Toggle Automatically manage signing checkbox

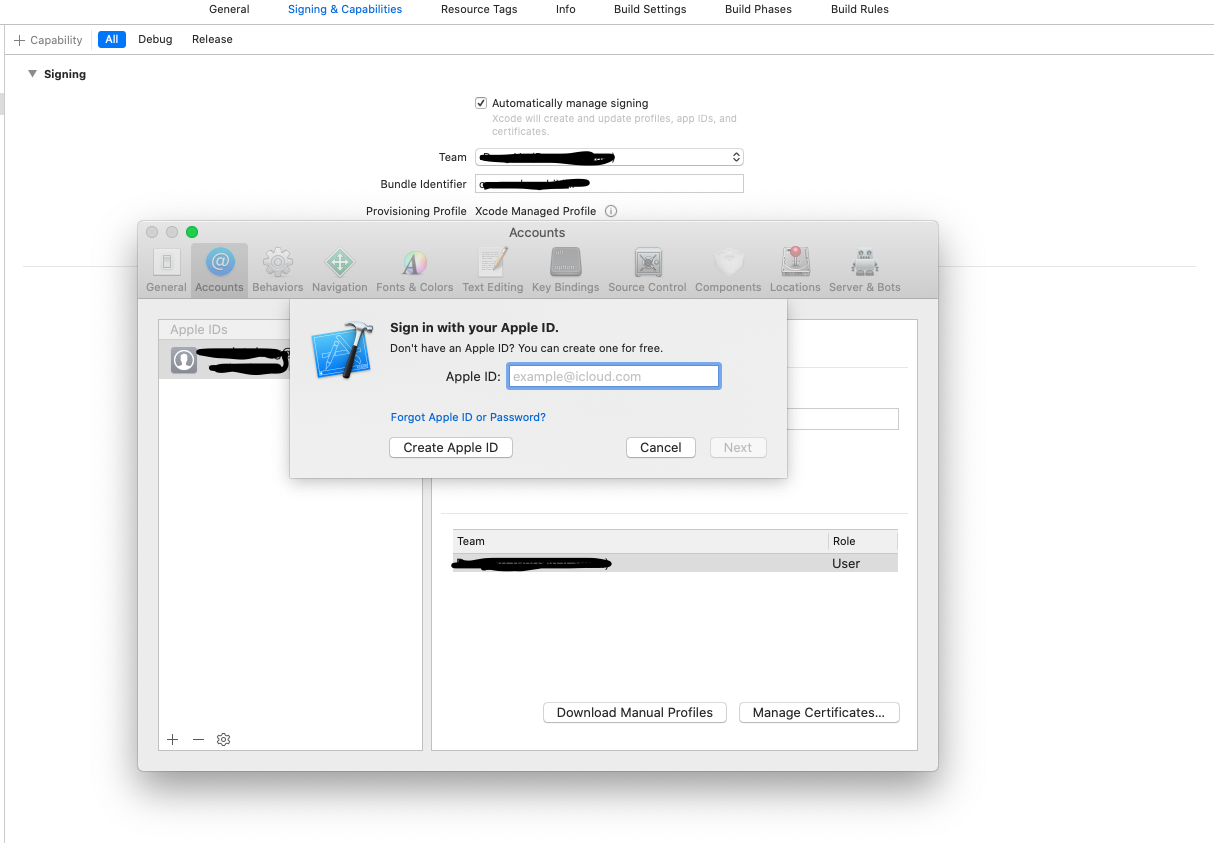[481, 103]
